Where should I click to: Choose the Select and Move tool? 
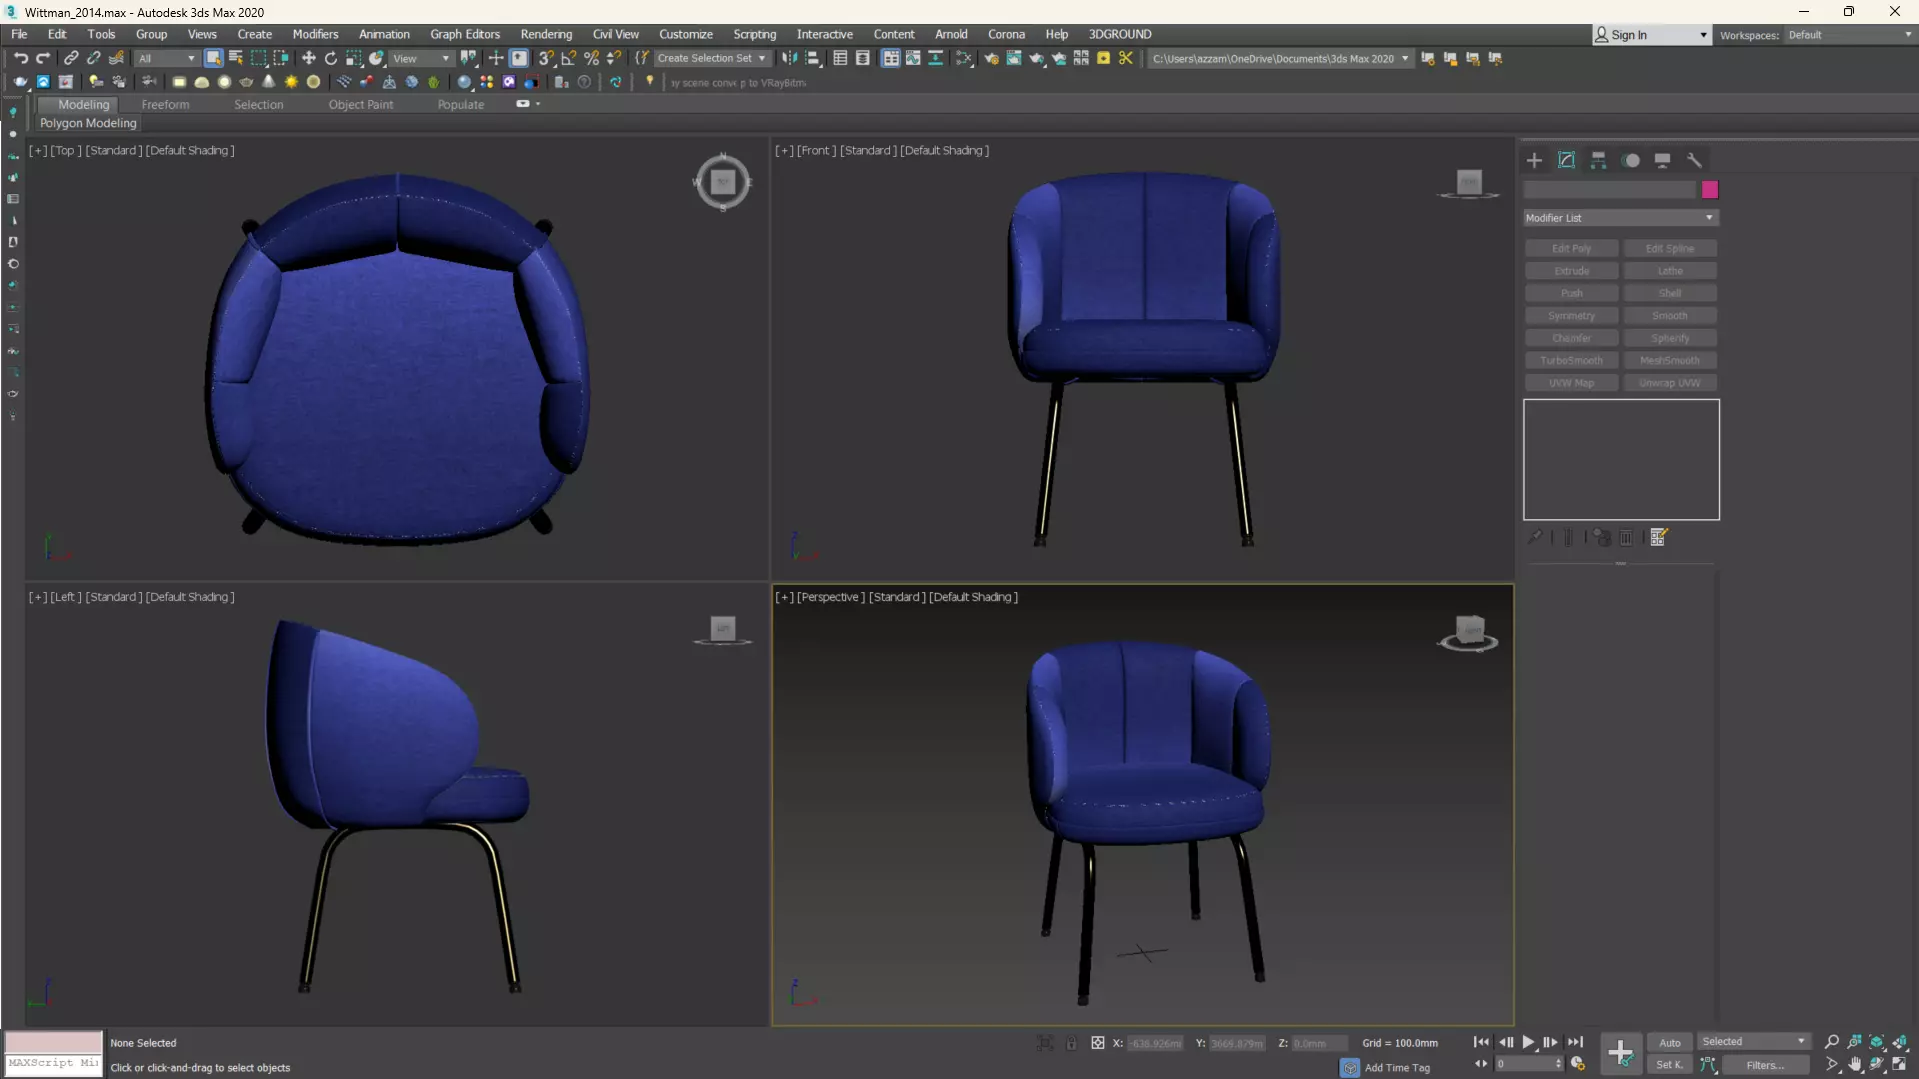pos(308,58)
